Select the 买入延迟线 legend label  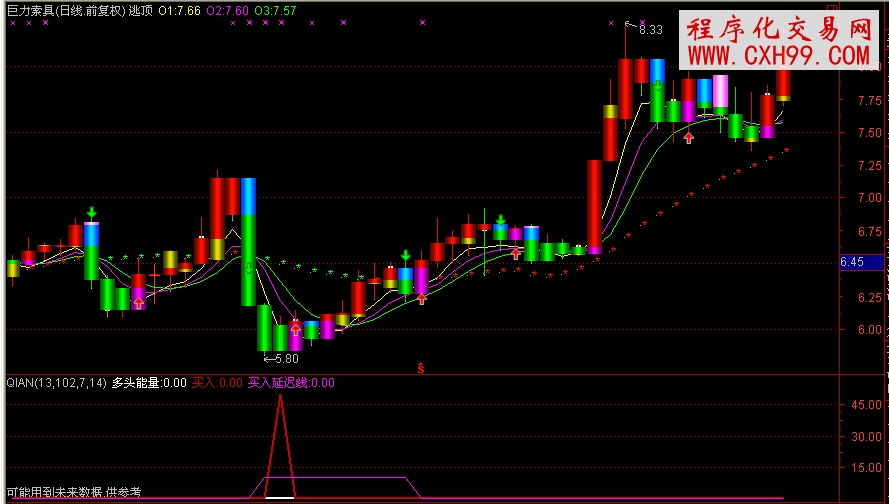(x=291, y=382)
